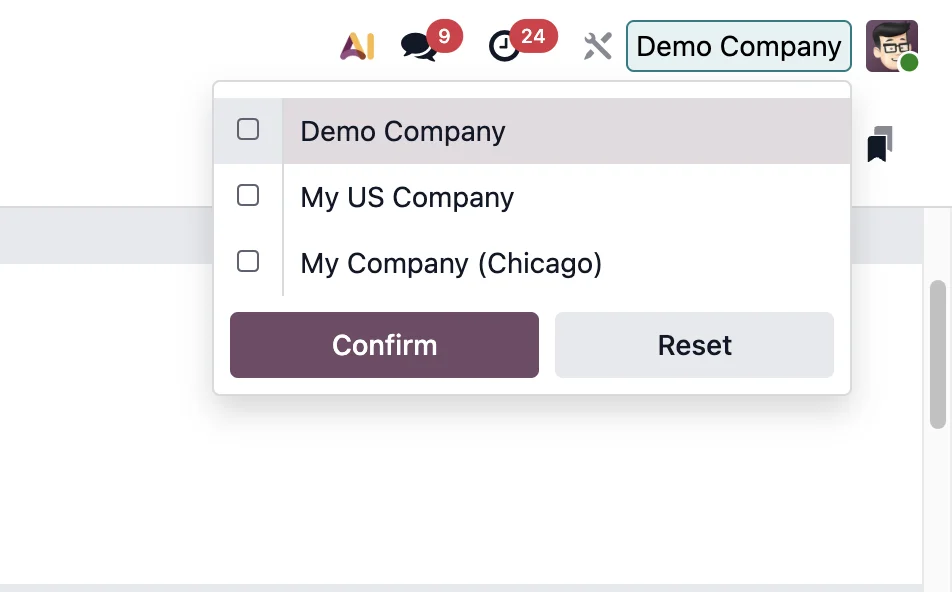Click the red 9 messages badge
Screen dimensions: 952x592
click(x=444, y=36)
